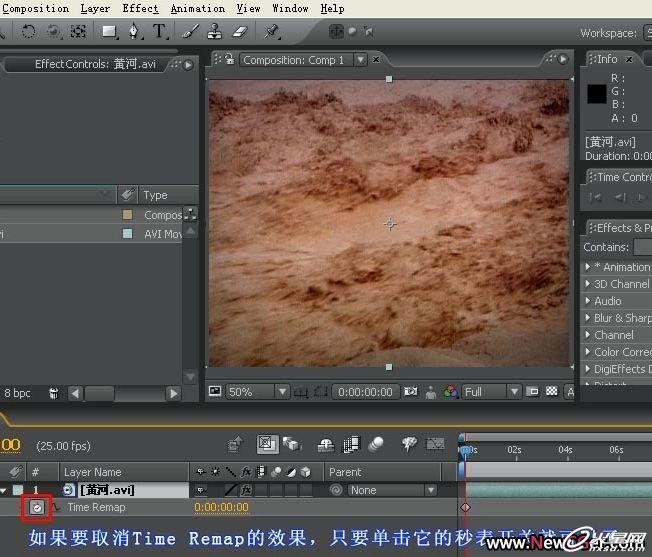Toggle the composition panel lock icon
Viewport: 652px width, 557px height.
coord(229,60)
